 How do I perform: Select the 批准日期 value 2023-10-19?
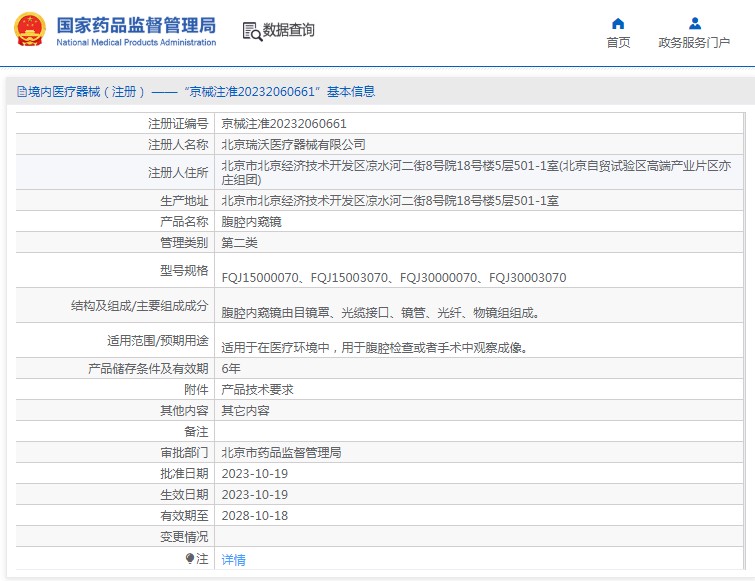[x=255, y=474]
